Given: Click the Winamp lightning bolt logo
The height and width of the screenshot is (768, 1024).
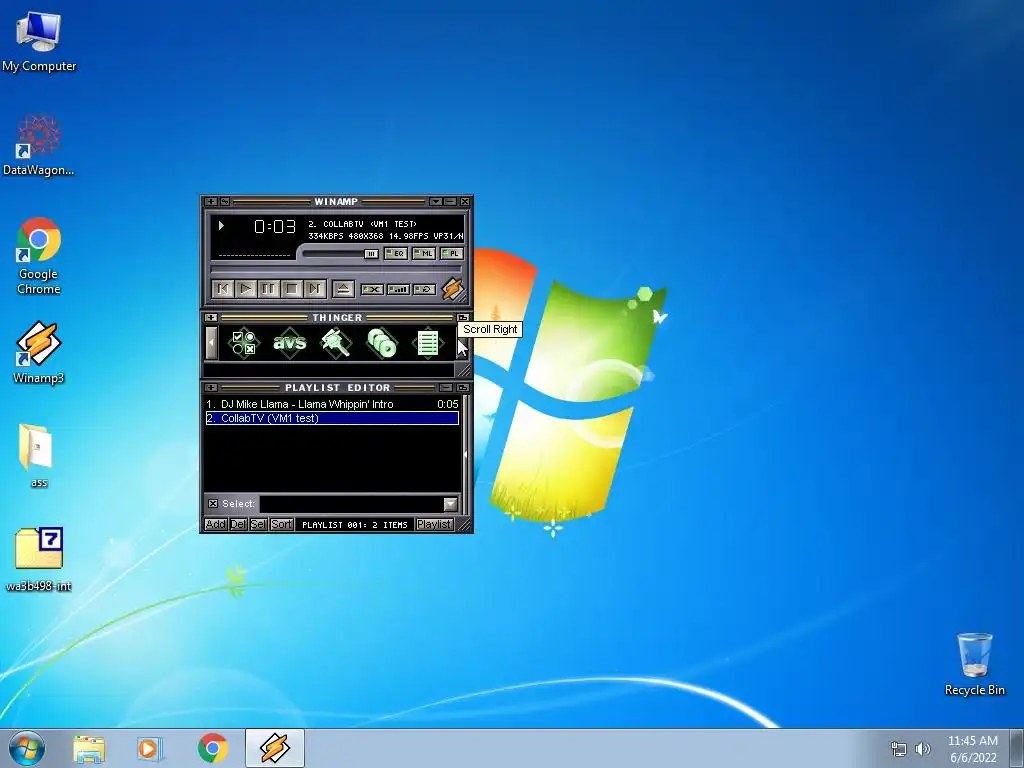Looking at the screenshot, I should point(453,289).
